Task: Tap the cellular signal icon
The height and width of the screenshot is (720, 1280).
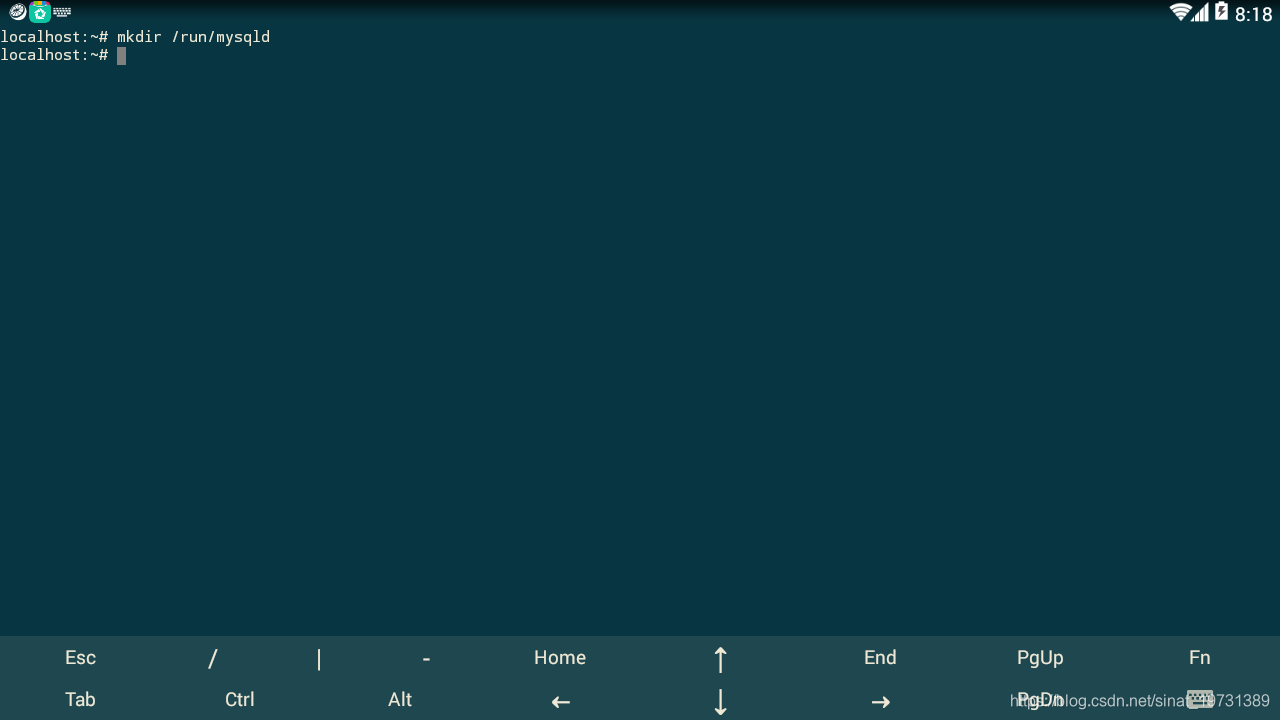Action: pyautogui.click(x=1200, y=12)
